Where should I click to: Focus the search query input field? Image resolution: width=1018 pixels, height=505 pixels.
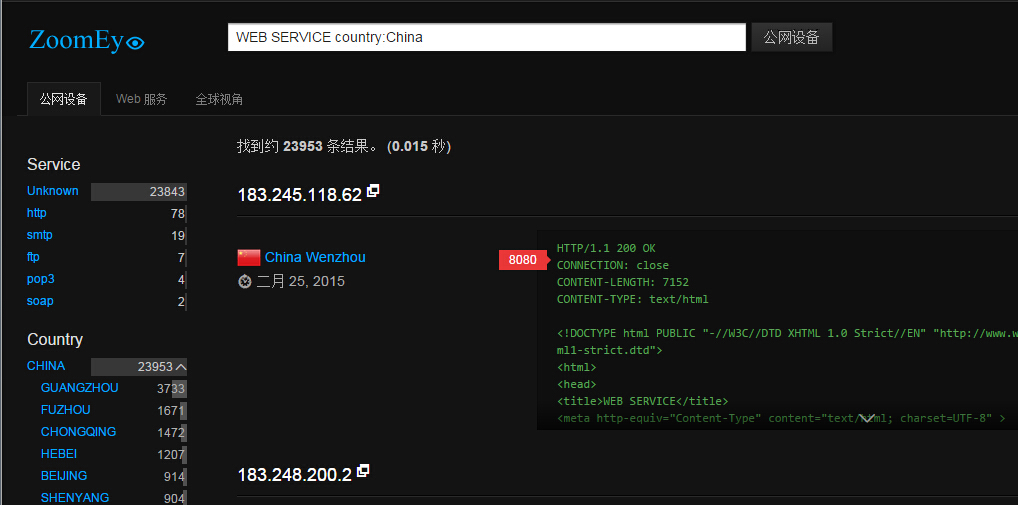[x=487, y=37]
